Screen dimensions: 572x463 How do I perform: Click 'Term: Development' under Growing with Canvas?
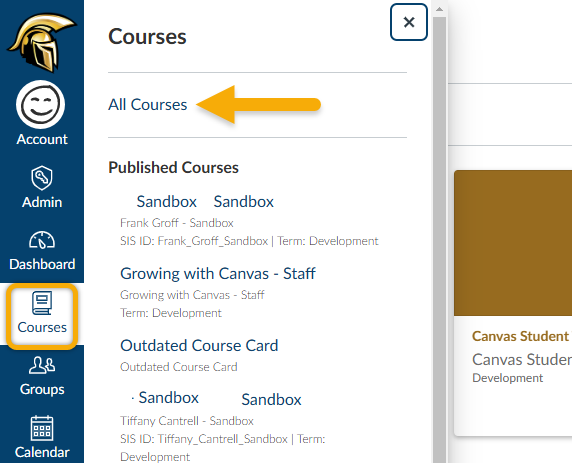(x=171, y=313)
